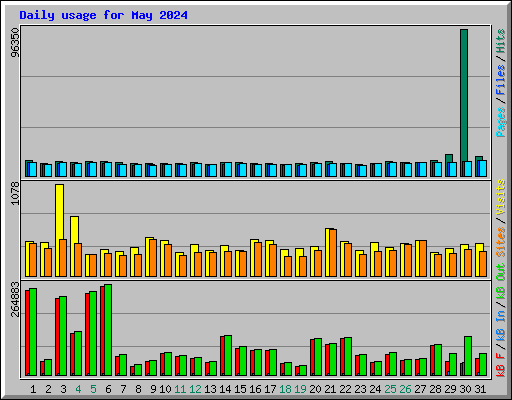Click the 'Files' legend label
This screenshot has width=512, height=400.
501,80
